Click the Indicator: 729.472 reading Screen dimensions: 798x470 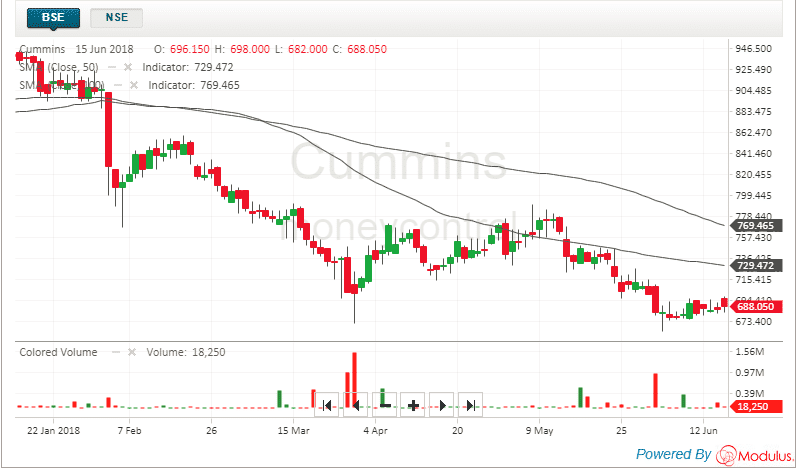(x=188, y=67)
